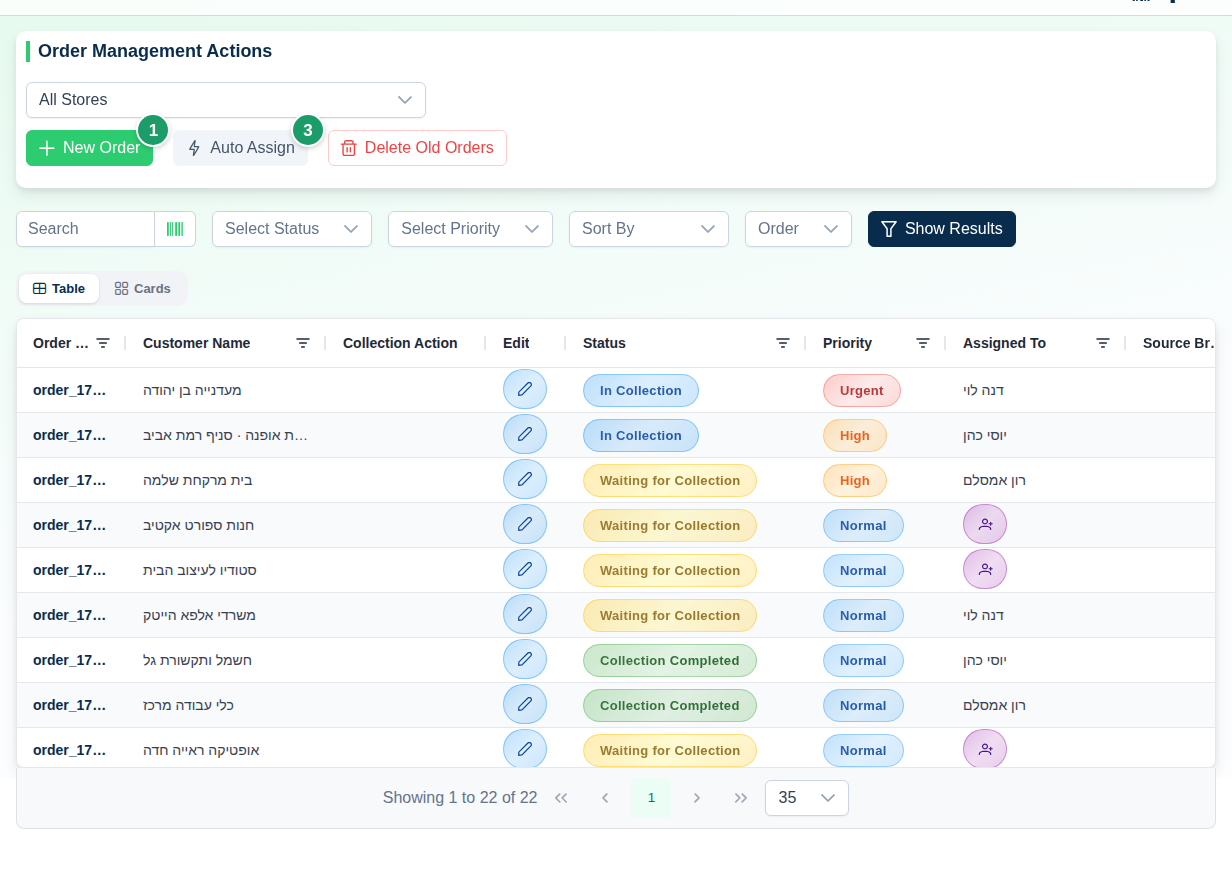This screenshot has width=1232, height=875.
Task: Edit the order for חנות ספורט אקטיב
Action: [525, 525]
